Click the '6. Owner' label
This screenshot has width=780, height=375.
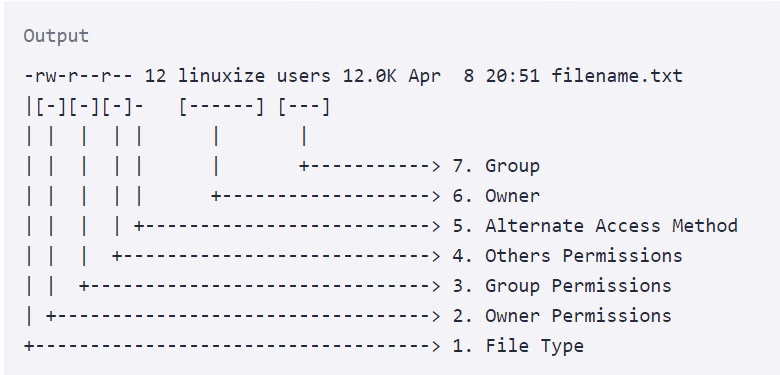pyautogui.click(x=496, y=196)
